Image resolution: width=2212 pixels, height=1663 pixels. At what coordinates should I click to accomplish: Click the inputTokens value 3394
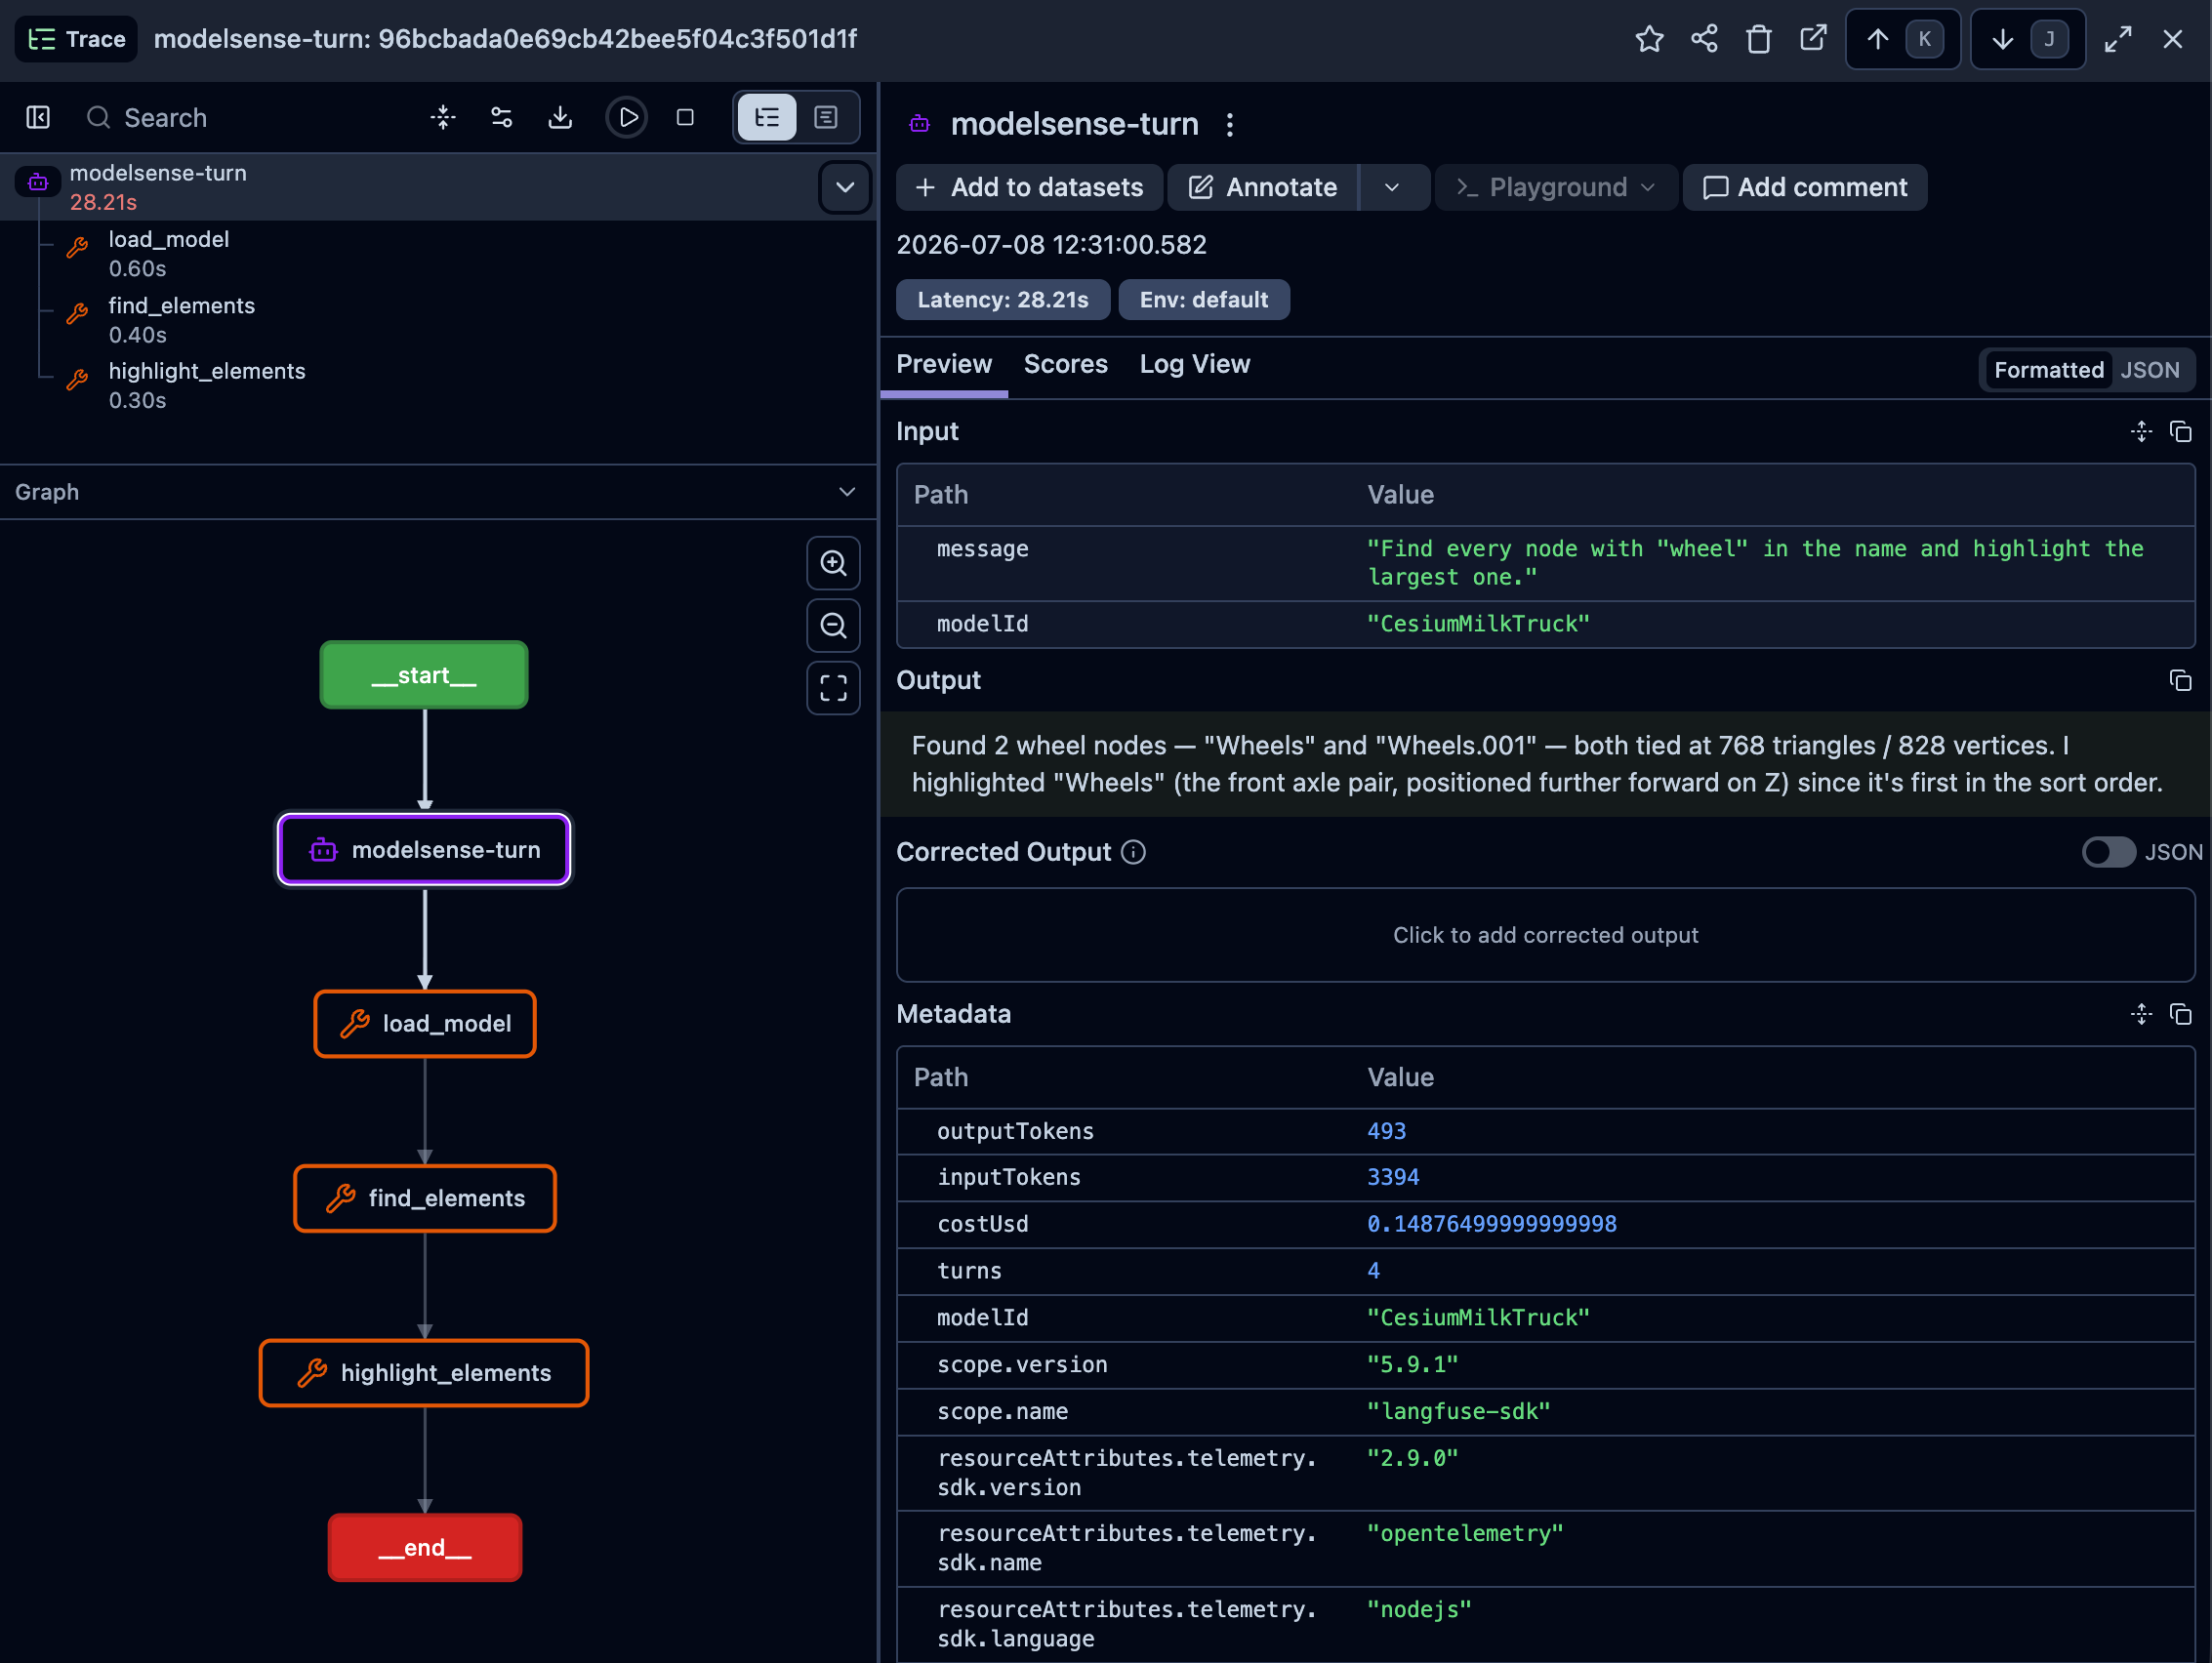tap(1392, 1177)
